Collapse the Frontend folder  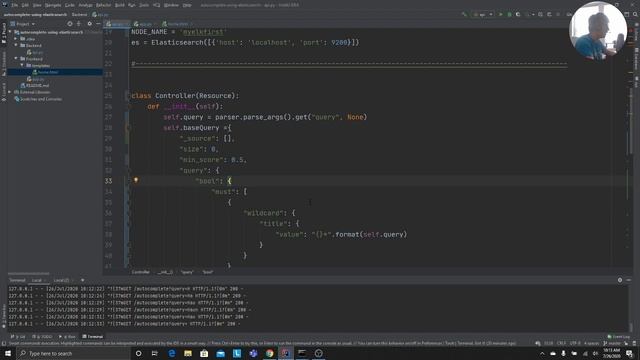pyautogui.click(x=16, y=59)
